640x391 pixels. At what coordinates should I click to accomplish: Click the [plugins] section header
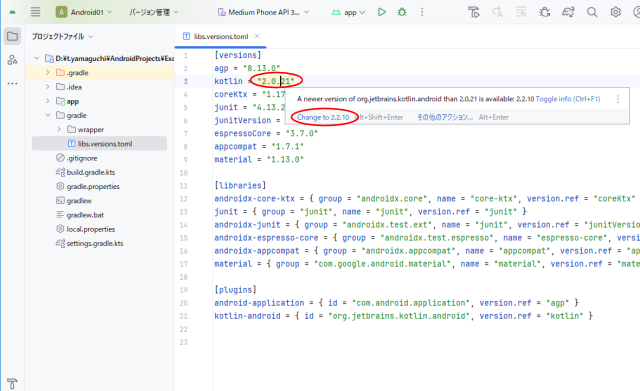tap(236, 290)
